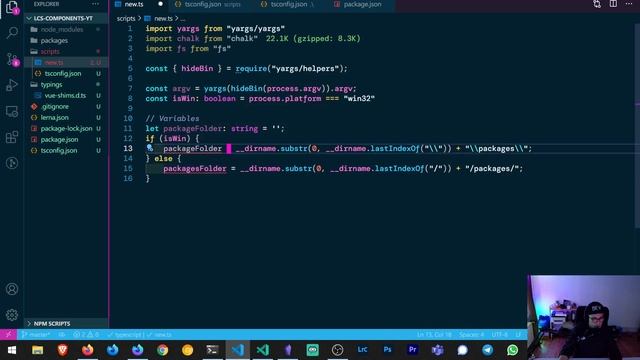Click the Ln, Col indicator in the status bar
Screen dimensions: 640x360
[x=434, y=335]
